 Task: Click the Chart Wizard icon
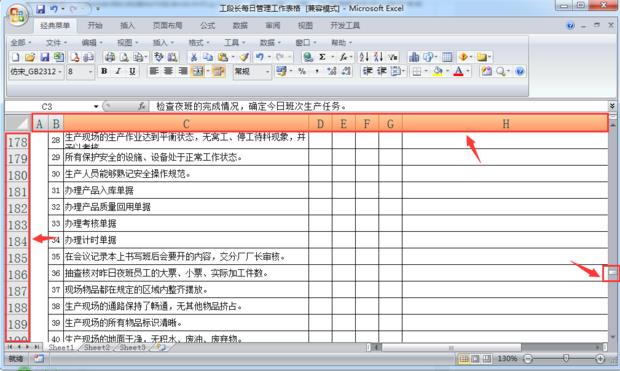[414, 57]
